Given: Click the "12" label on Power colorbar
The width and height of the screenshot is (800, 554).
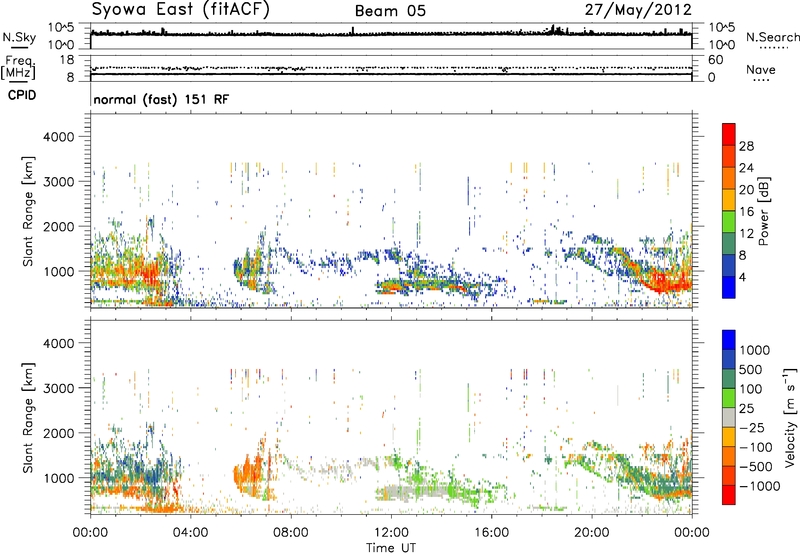Looking at the screenshot, I should pyautogui.click(x=746, y=234).
